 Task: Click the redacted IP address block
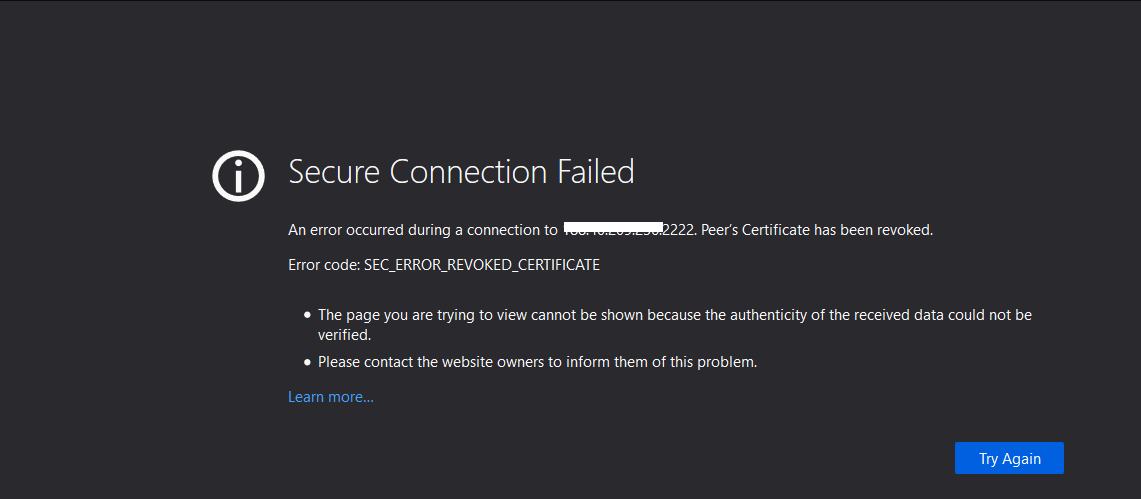tap(613, 229)
